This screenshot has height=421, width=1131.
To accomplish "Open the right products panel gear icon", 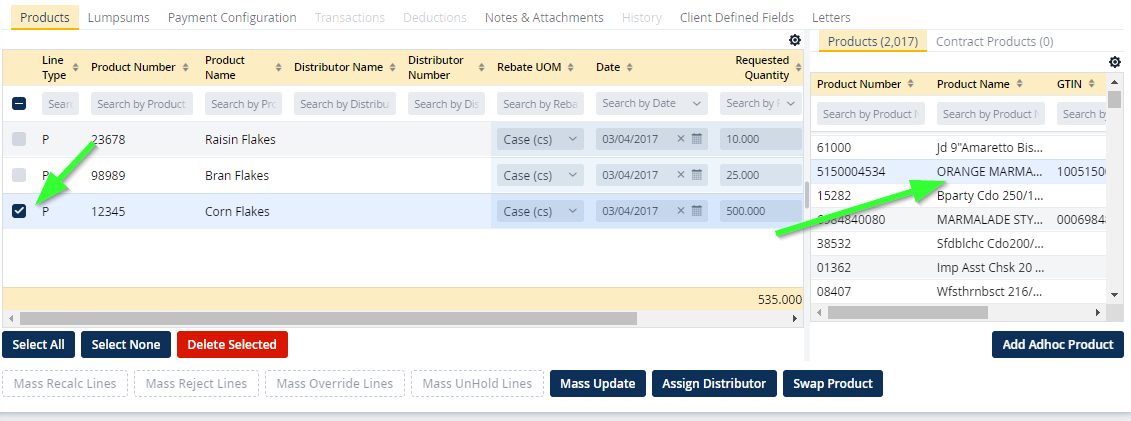I will [1115, 62].
